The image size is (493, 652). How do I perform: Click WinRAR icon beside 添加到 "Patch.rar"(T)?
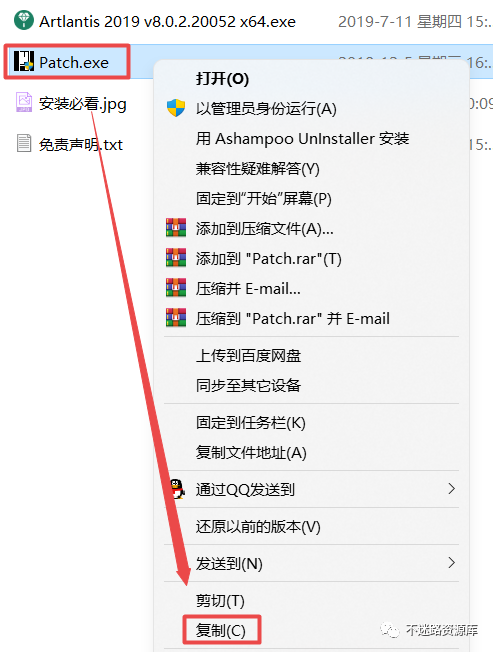176,258
